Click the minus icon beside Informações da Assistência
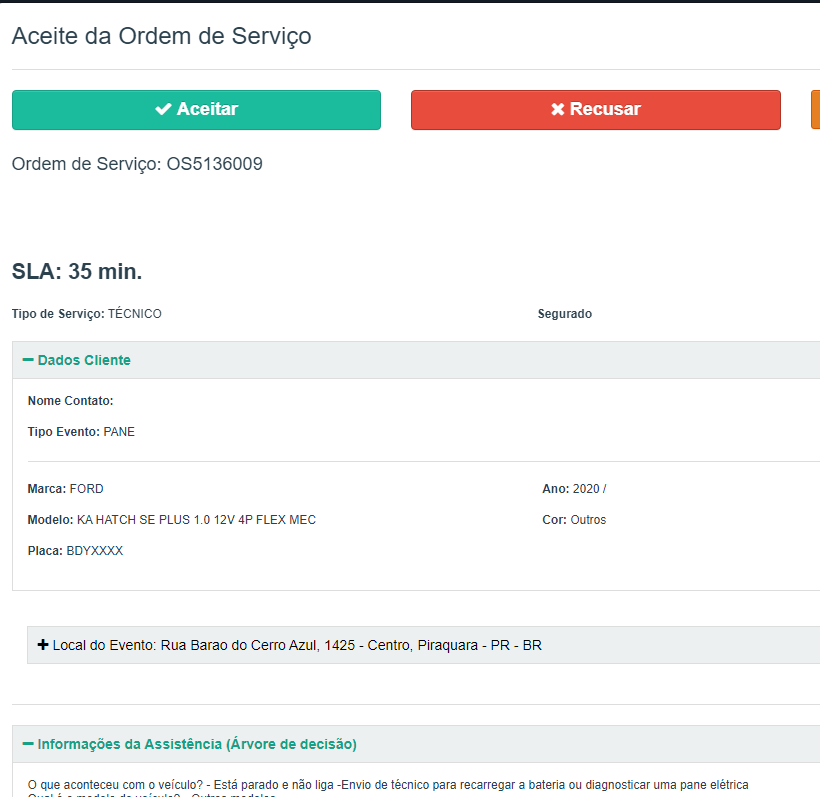This screenshot has width=820, height=797. pyautogui.click(x=28, y=744)
